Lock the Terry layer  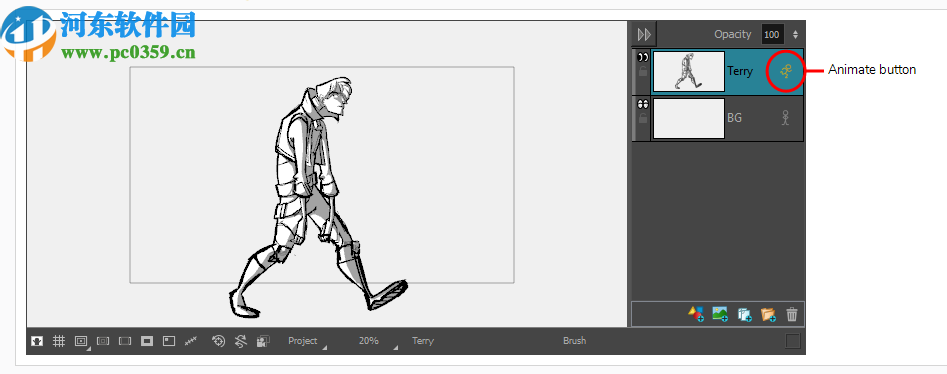[643, 71]
